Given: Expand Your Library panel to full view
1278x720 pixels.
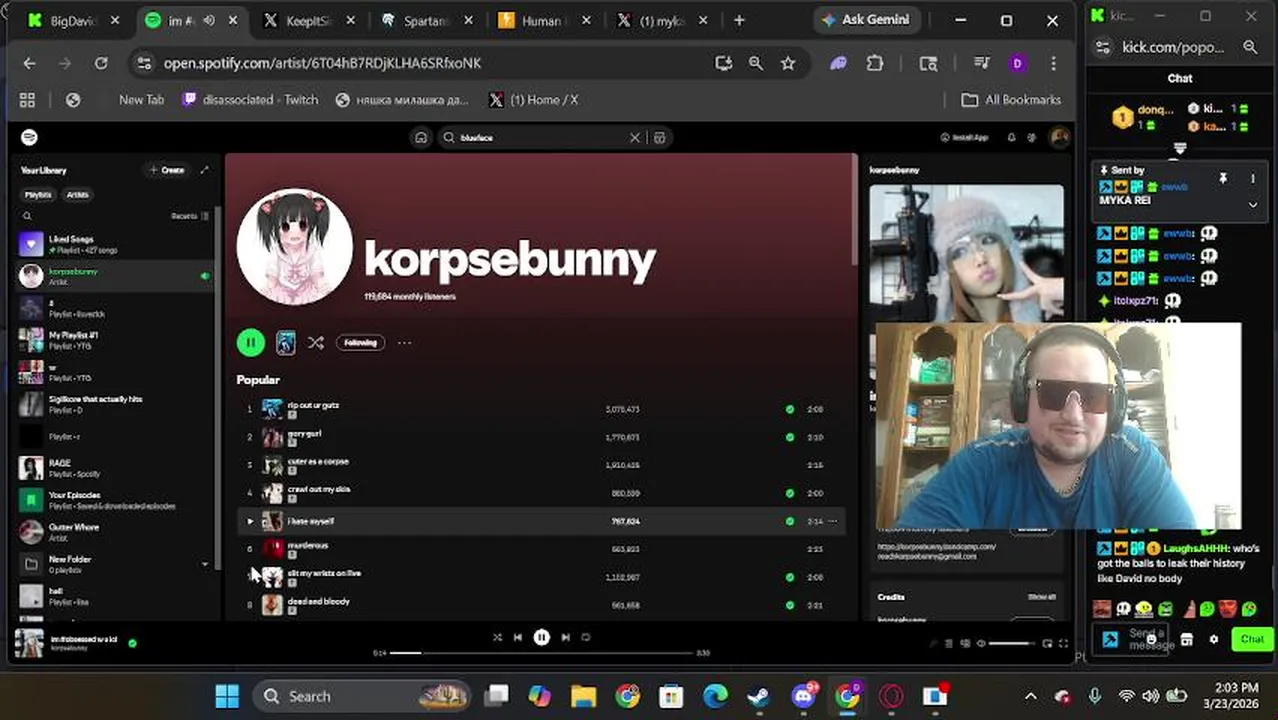Looking at the screenshot, I should (x=204, y=170).
